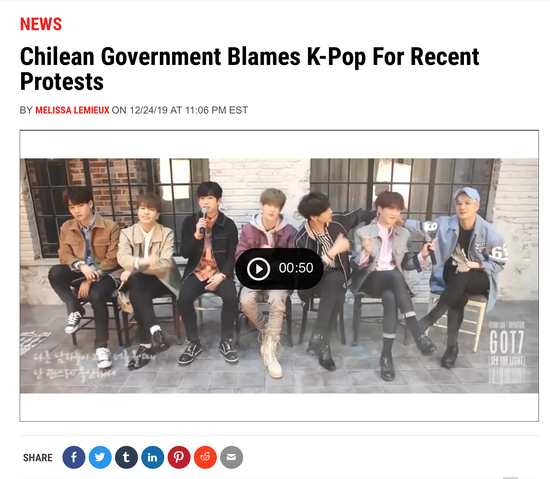
Task: Share article on Tumblr
Action: click(x=126, y=457)
